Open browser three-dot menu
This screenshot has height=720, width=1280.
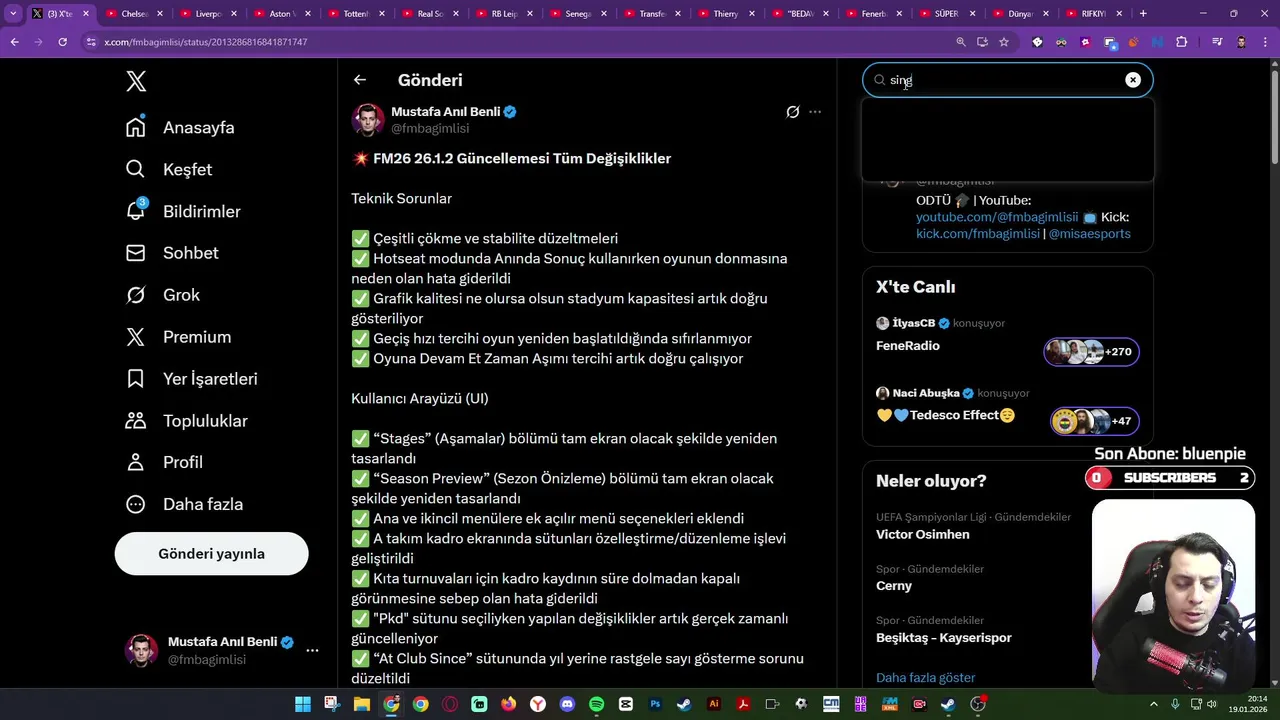pyautogui.click(x=1264, y=42)
